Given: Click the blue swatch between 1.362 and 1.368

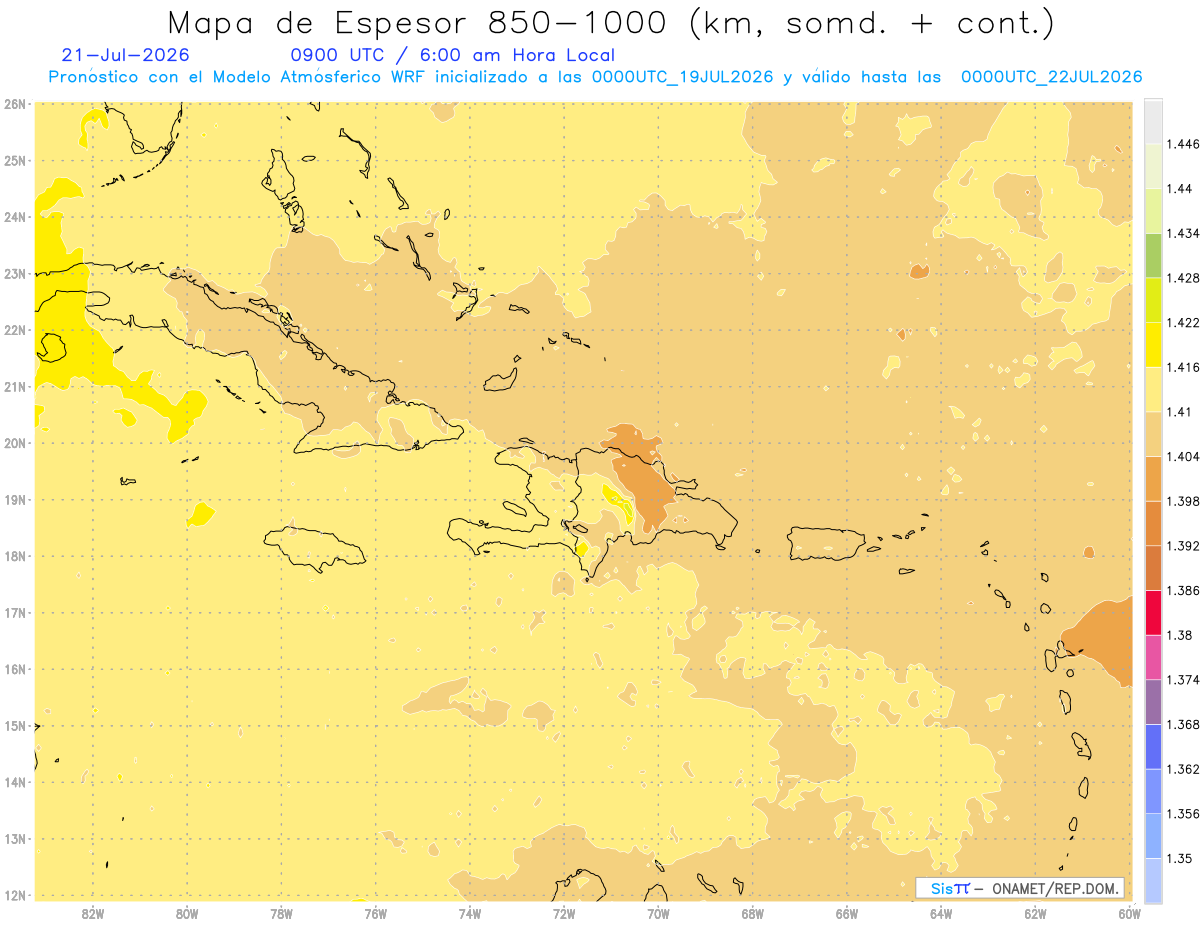Looking at the screenshot, I should pyautogui.click(x=1153, y=746).
